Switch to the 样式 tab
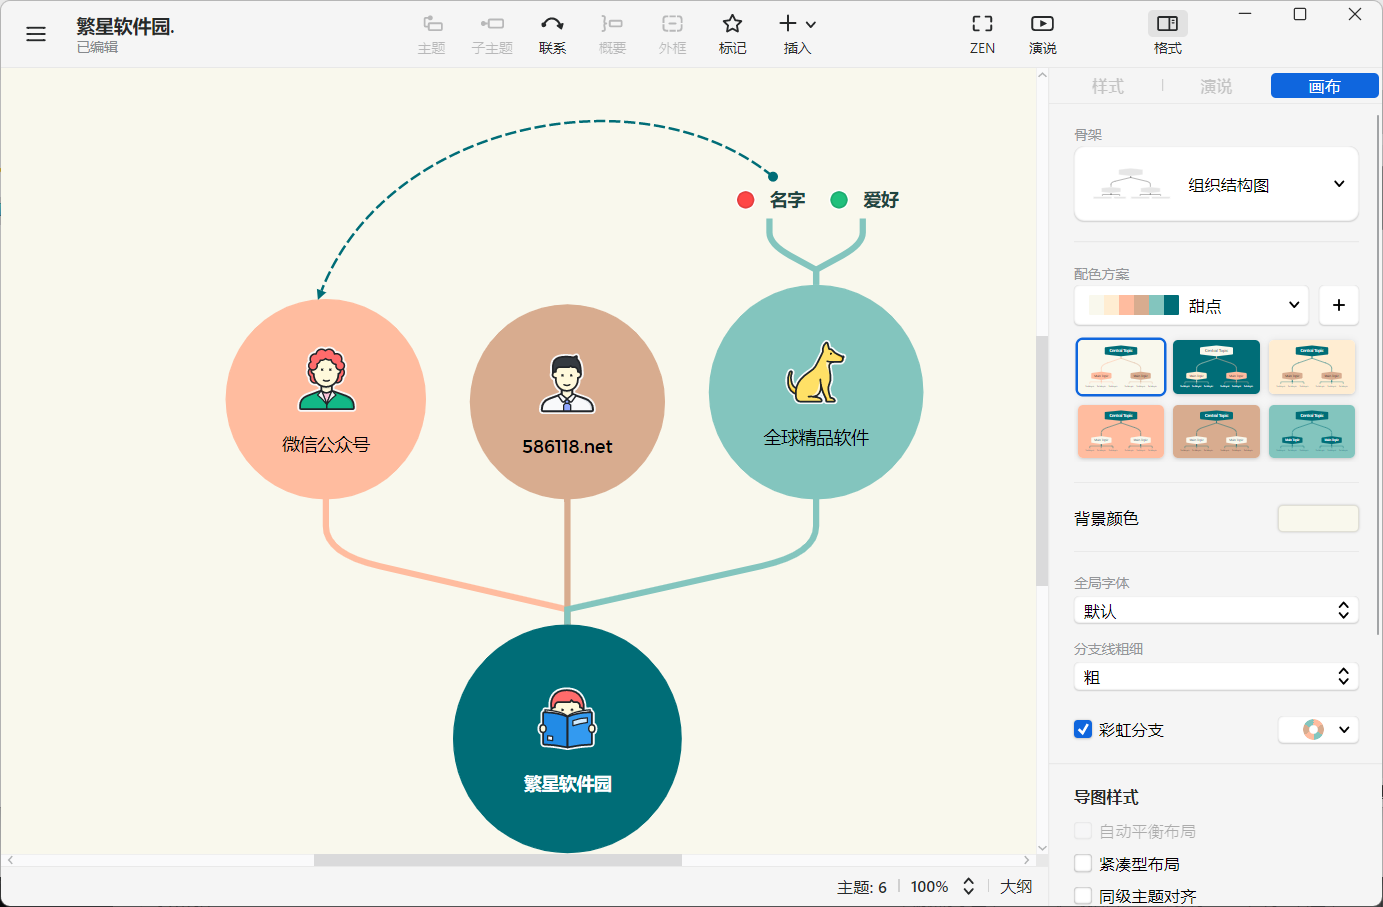Screen dimensions: 1383x907 (x=1107, y=87)
